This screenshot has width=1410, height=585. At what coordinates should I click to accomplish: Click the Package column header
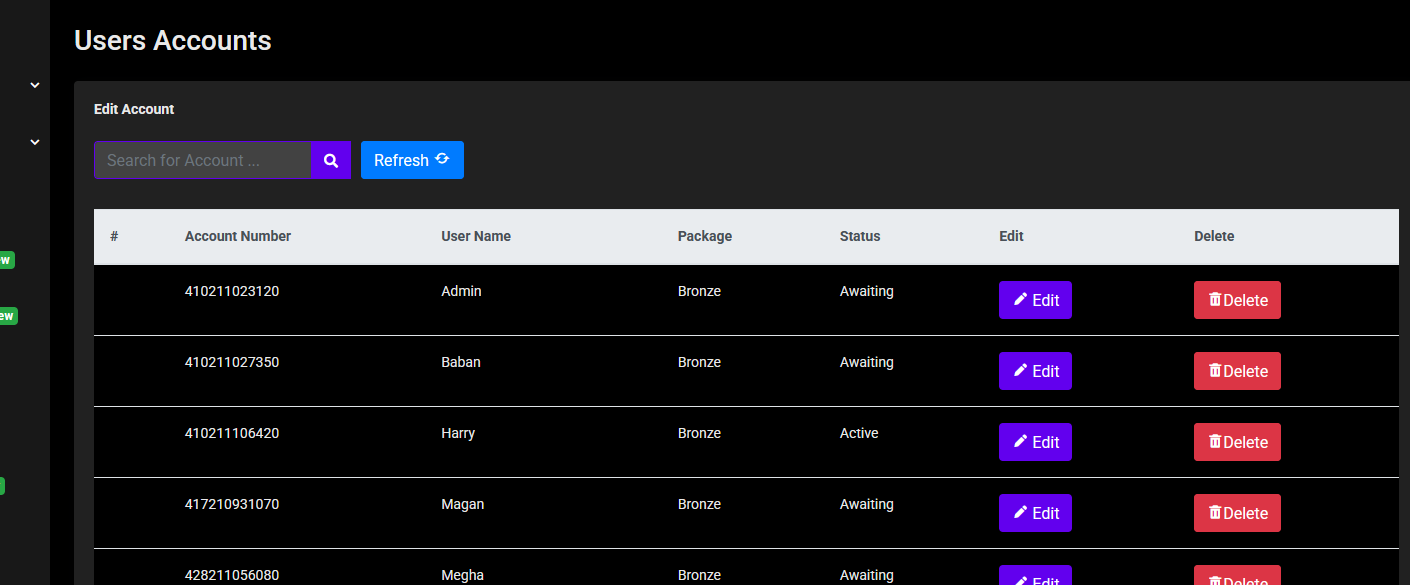(x=705, y=236)
